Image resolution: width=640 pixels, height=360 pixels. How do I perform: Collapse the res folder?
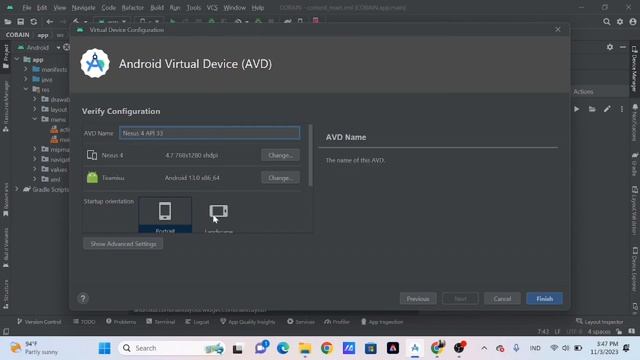point(26,89)
